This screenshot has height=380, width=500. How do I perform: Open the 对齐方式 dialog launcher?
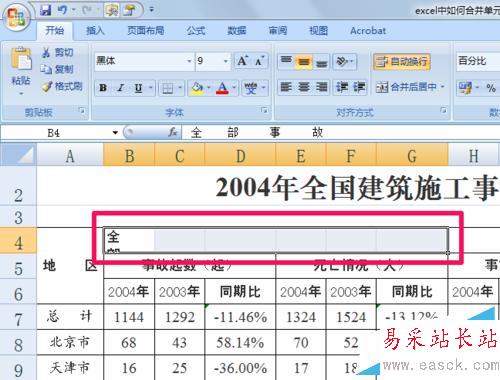443,110
